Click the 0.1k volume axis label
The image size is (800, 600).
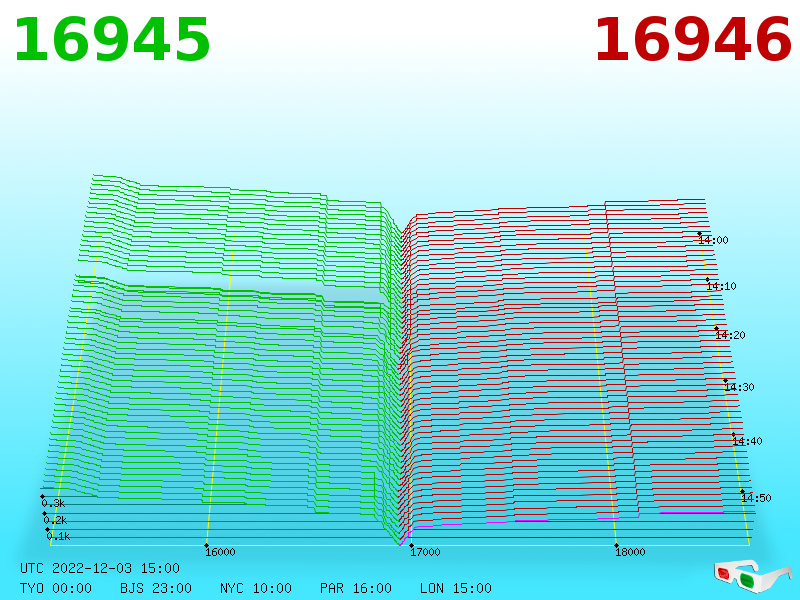click(58, 536)
